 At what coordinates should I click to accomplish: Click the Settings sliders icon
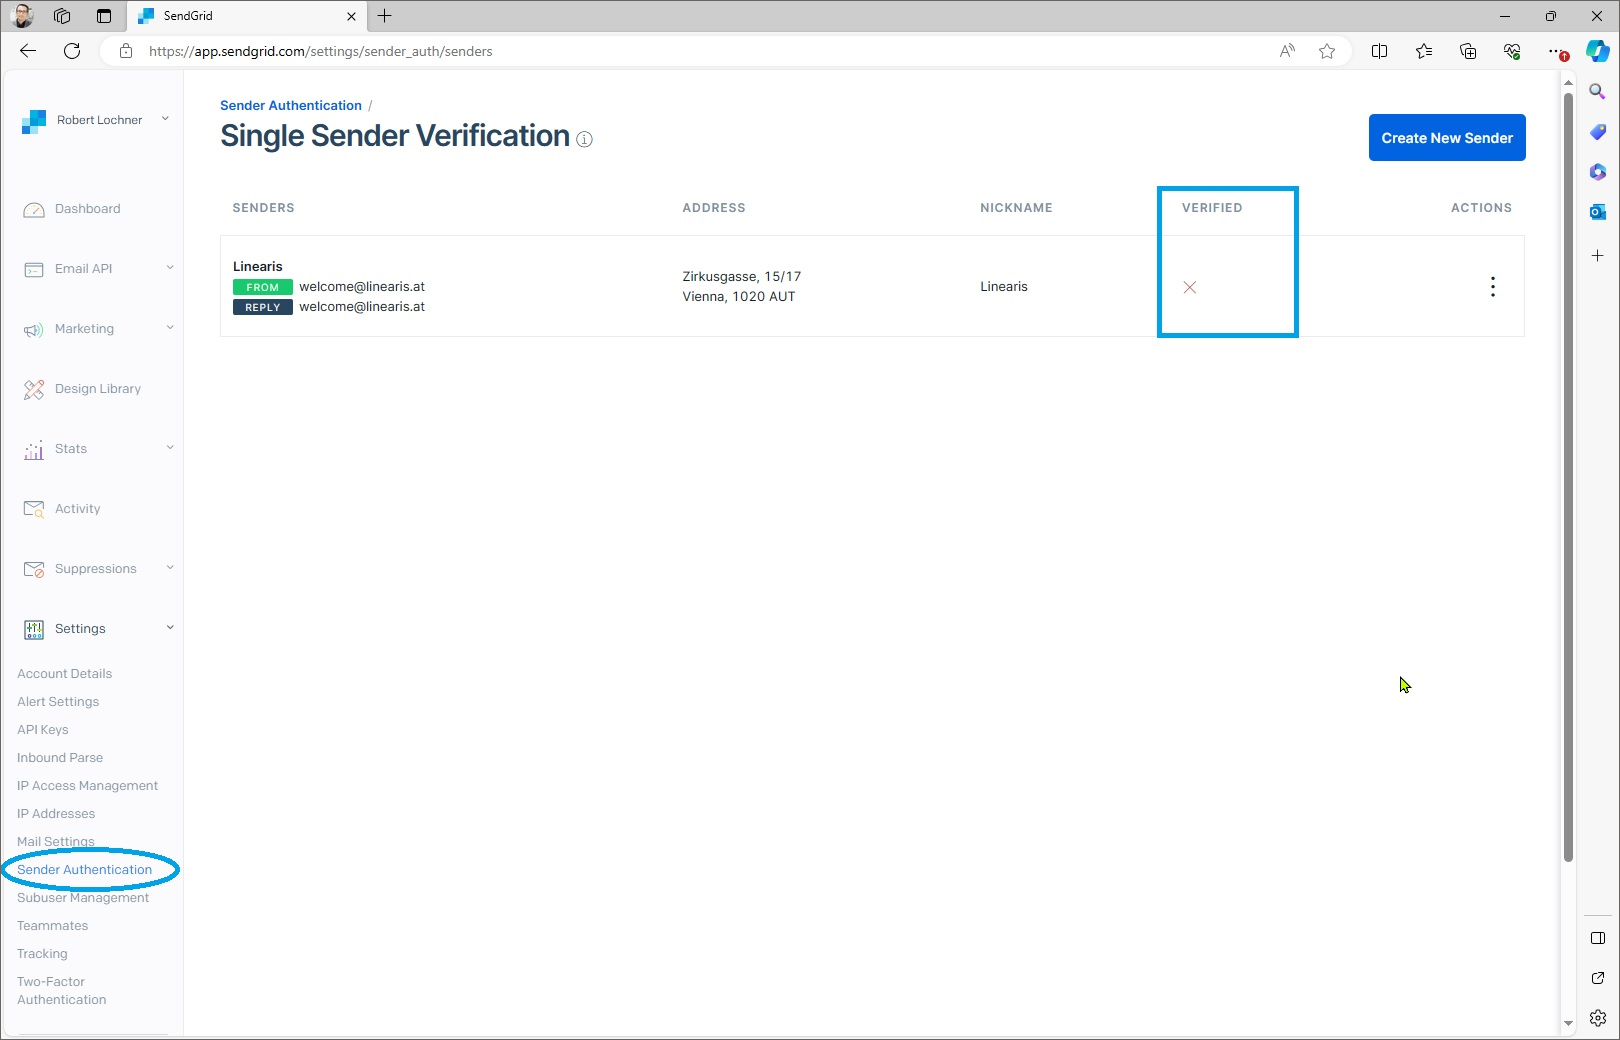coord(34,629)
